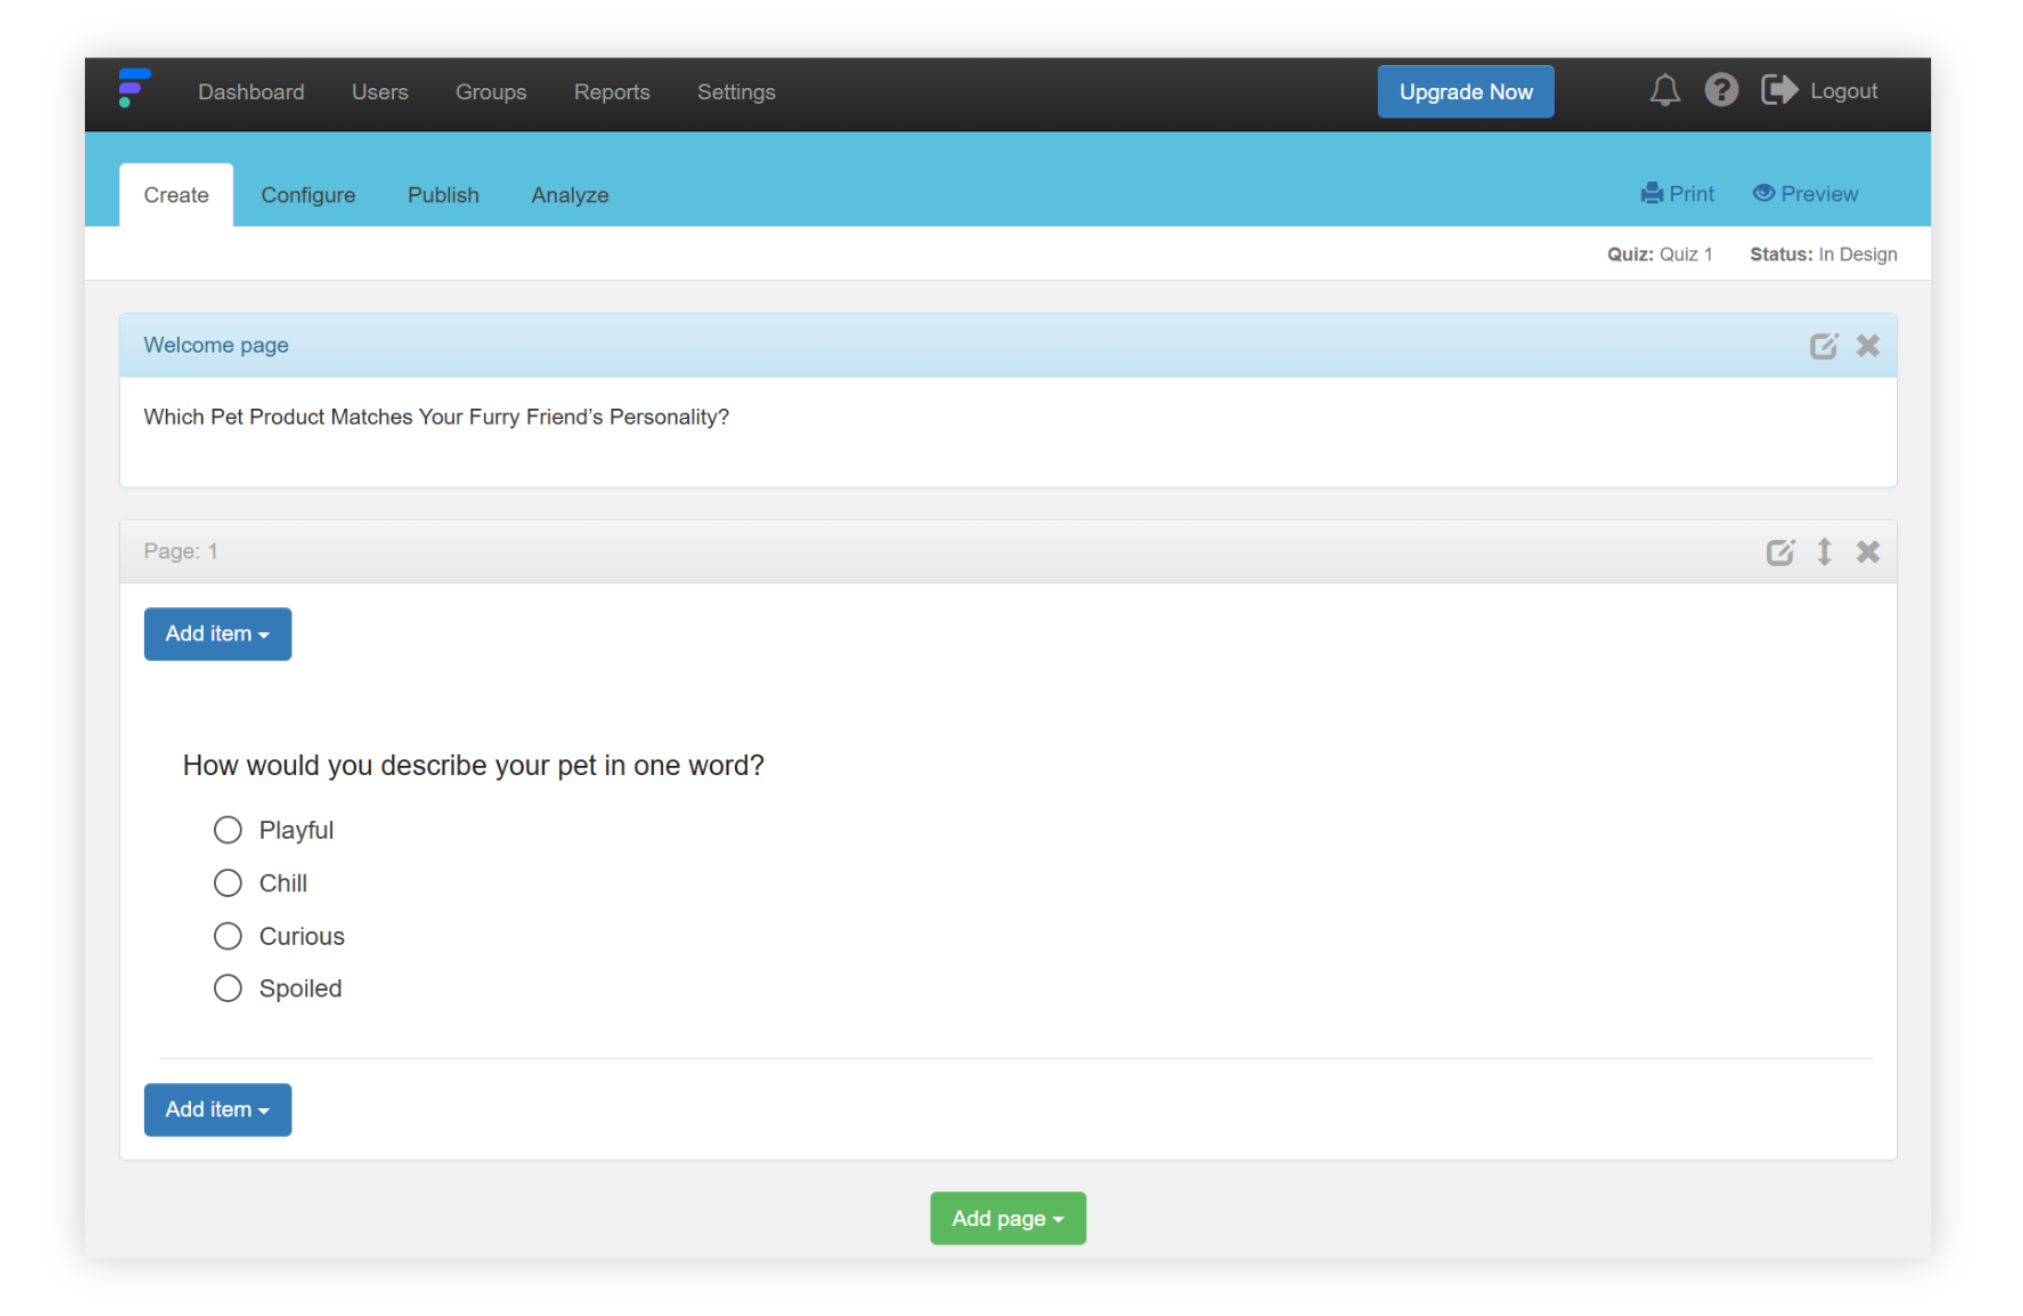
Task: Navigate to Reports in the top bar
Action: [611, 92]
